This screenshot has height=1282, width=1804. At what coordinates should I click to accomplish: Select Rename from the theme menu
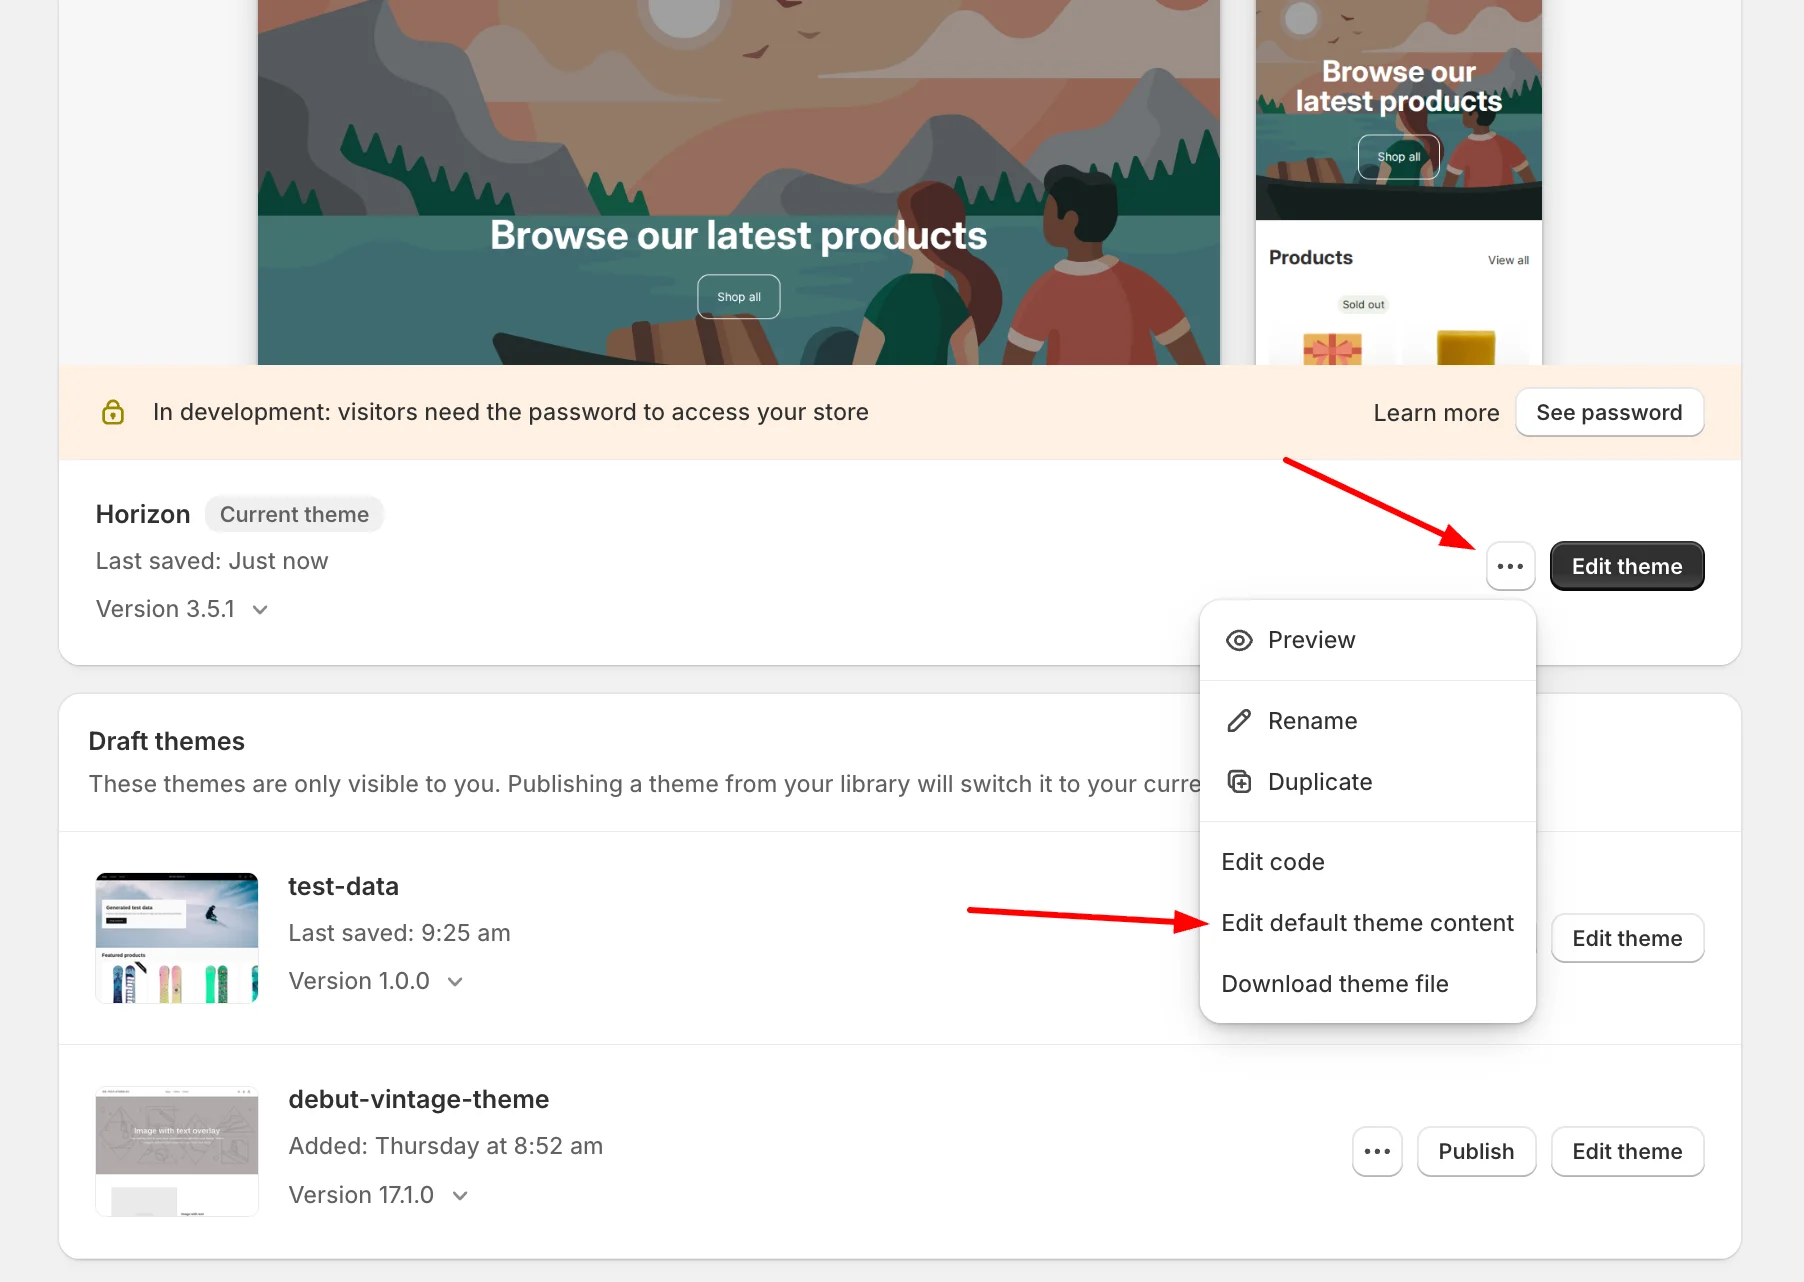point(1312,720)
